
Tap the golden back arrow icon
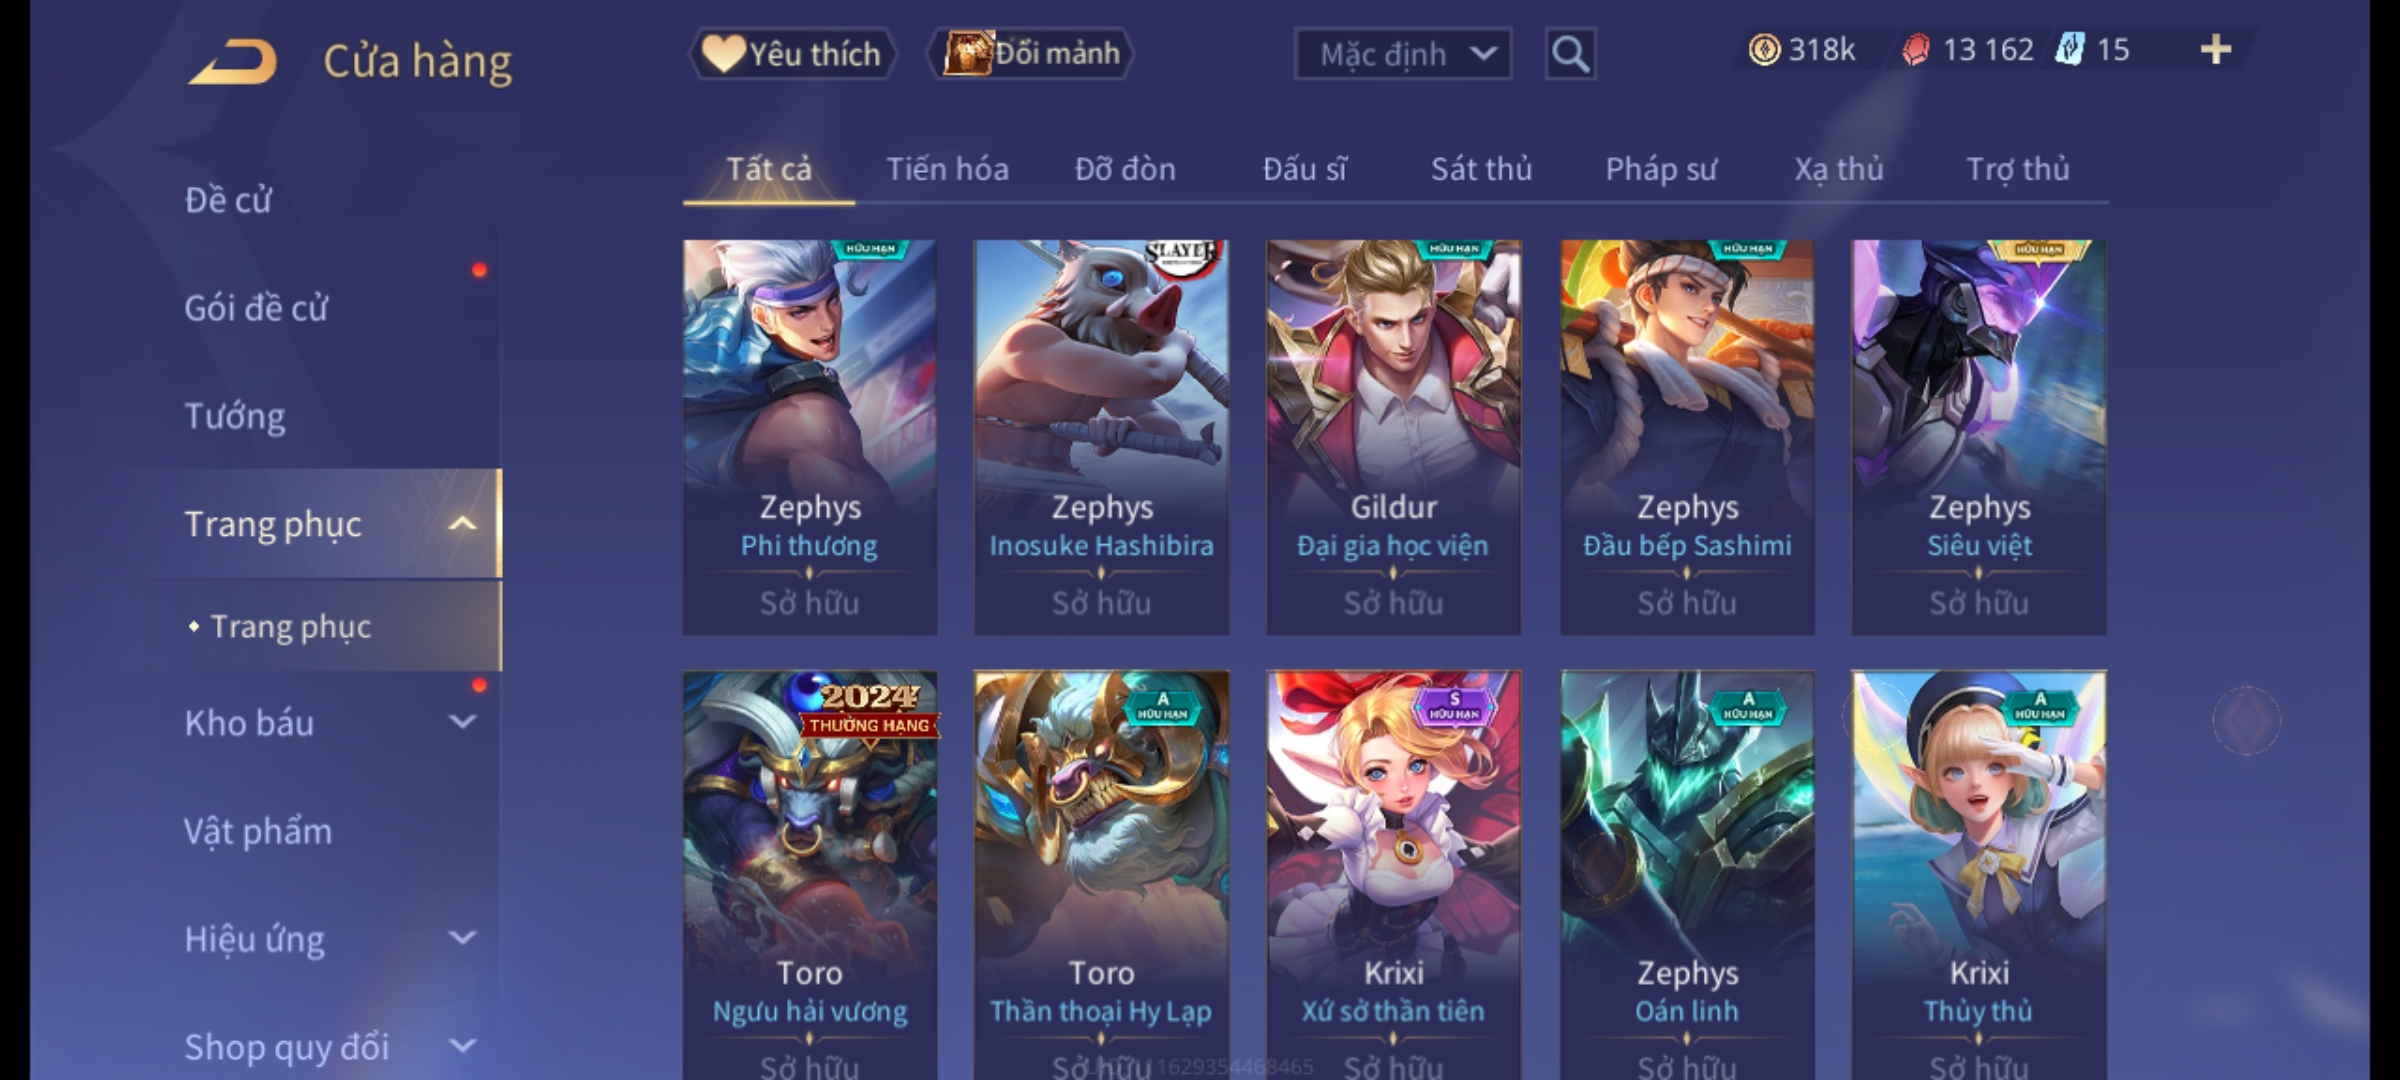pos(232,63)
